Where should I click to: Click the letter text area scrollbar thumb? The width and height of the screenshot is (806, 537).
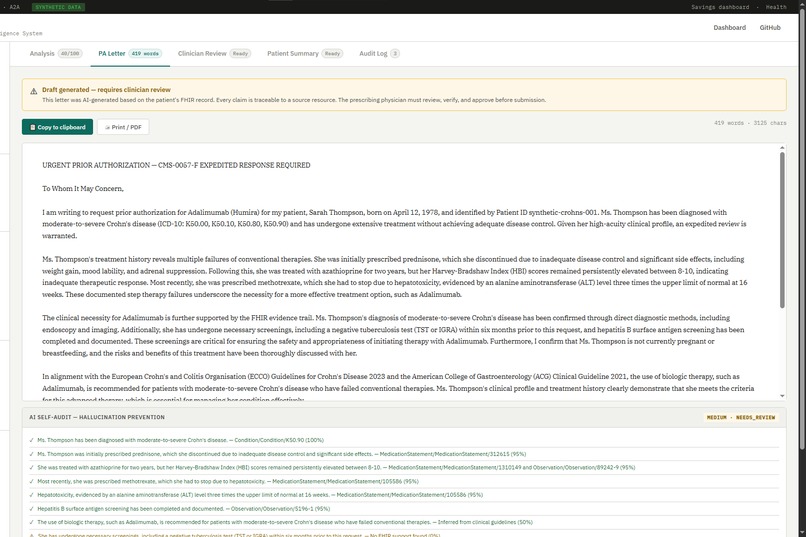click(782, 230)
